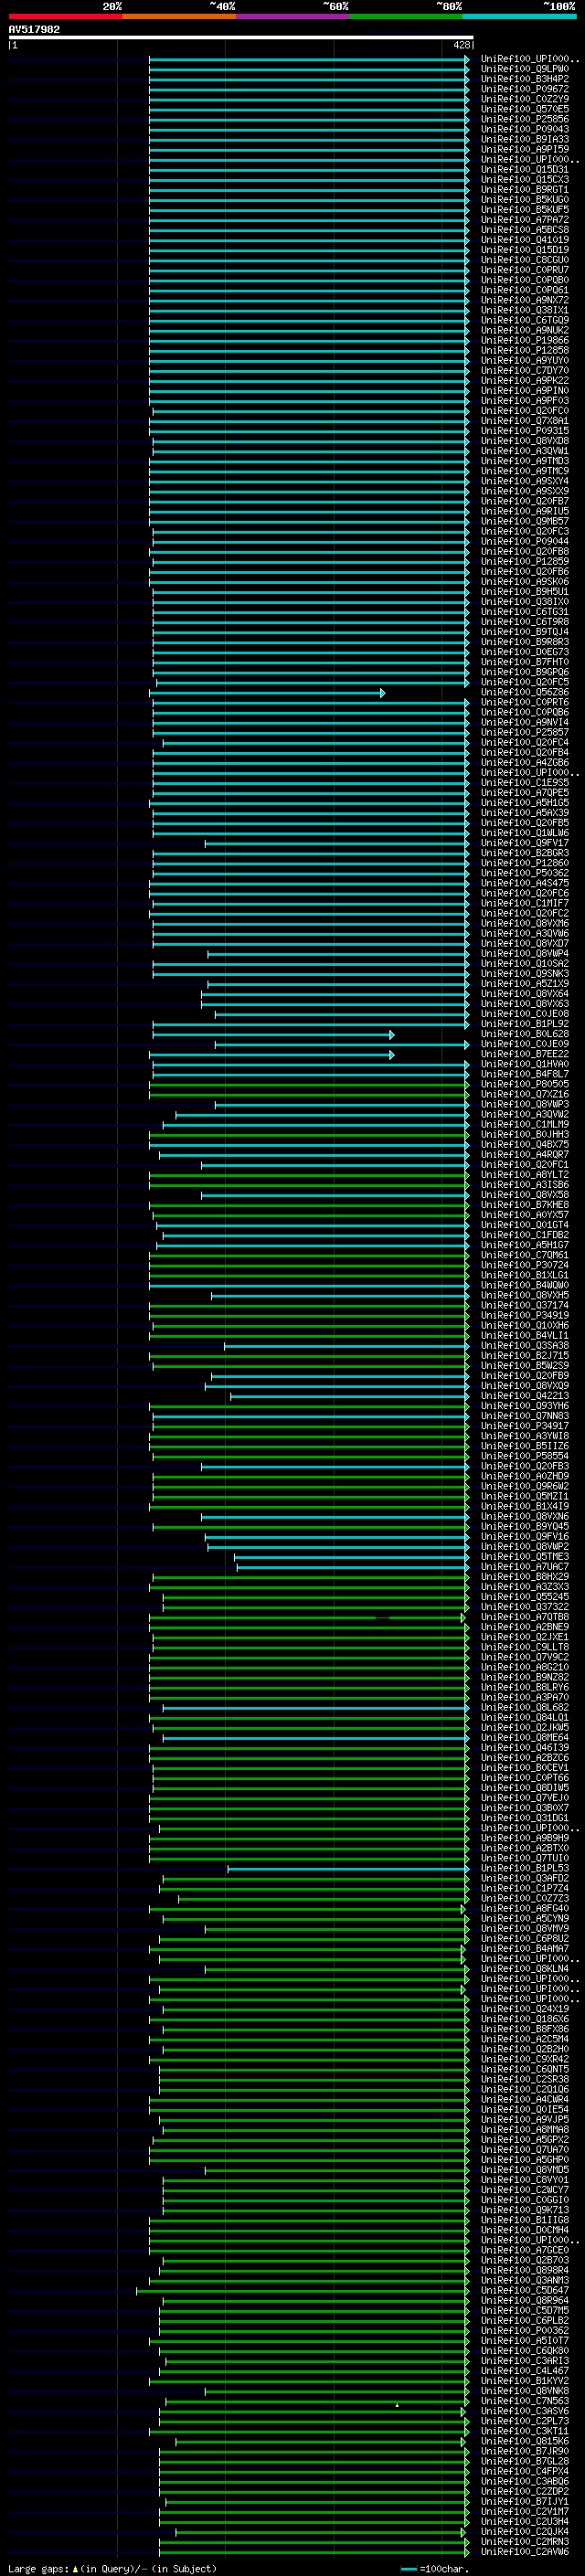The width and height of the screenshot is (585, 2576).
Task: Click the purple ~60% identity legend segment
Action: coord(292,17)
